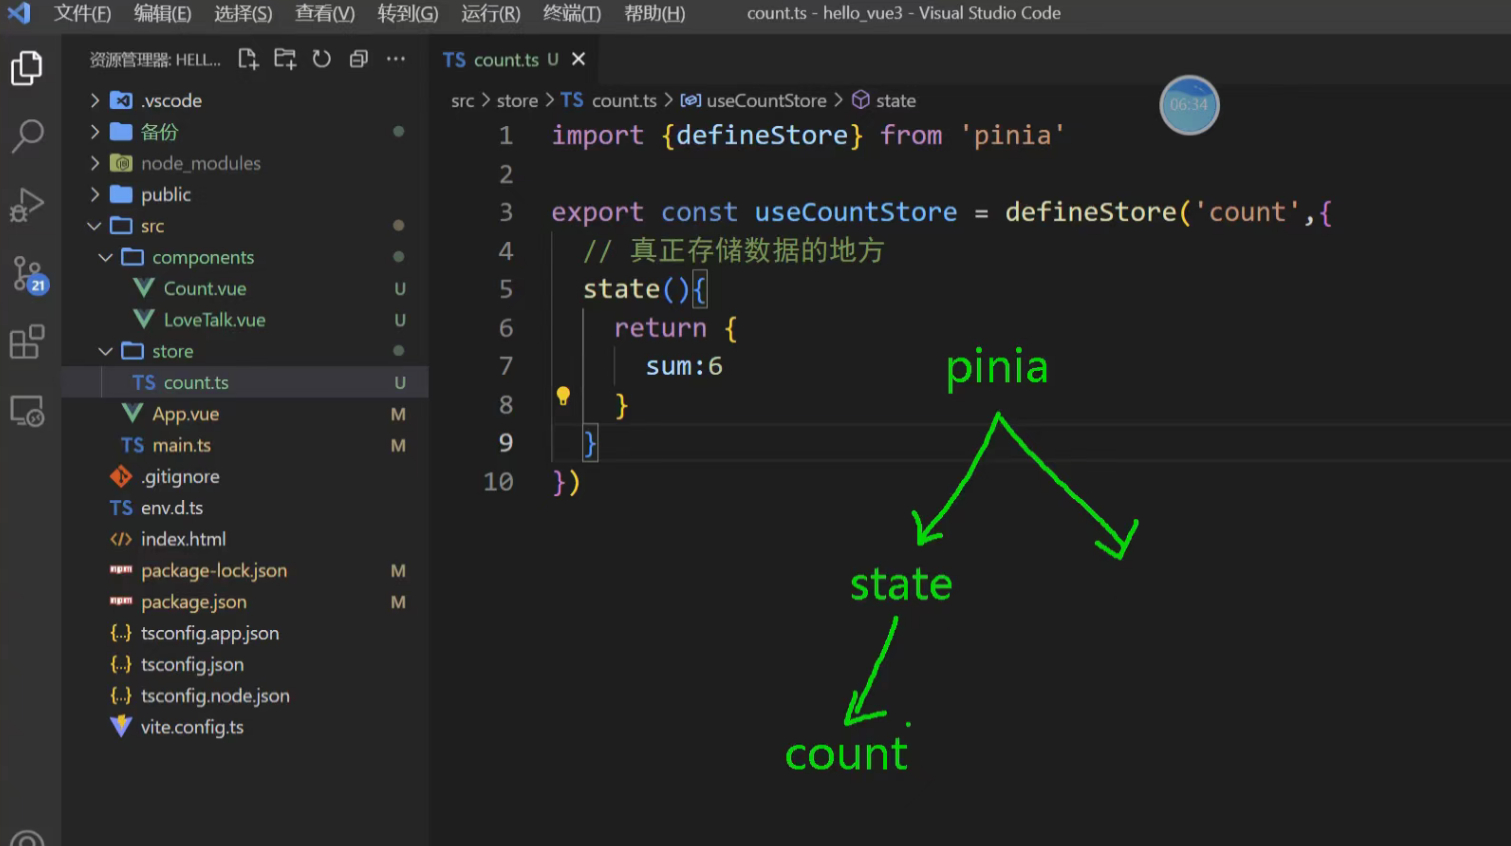The height and width of the screenshot is (846, 1511).
Task: Collapse the src folder
Action: (94, 226)
